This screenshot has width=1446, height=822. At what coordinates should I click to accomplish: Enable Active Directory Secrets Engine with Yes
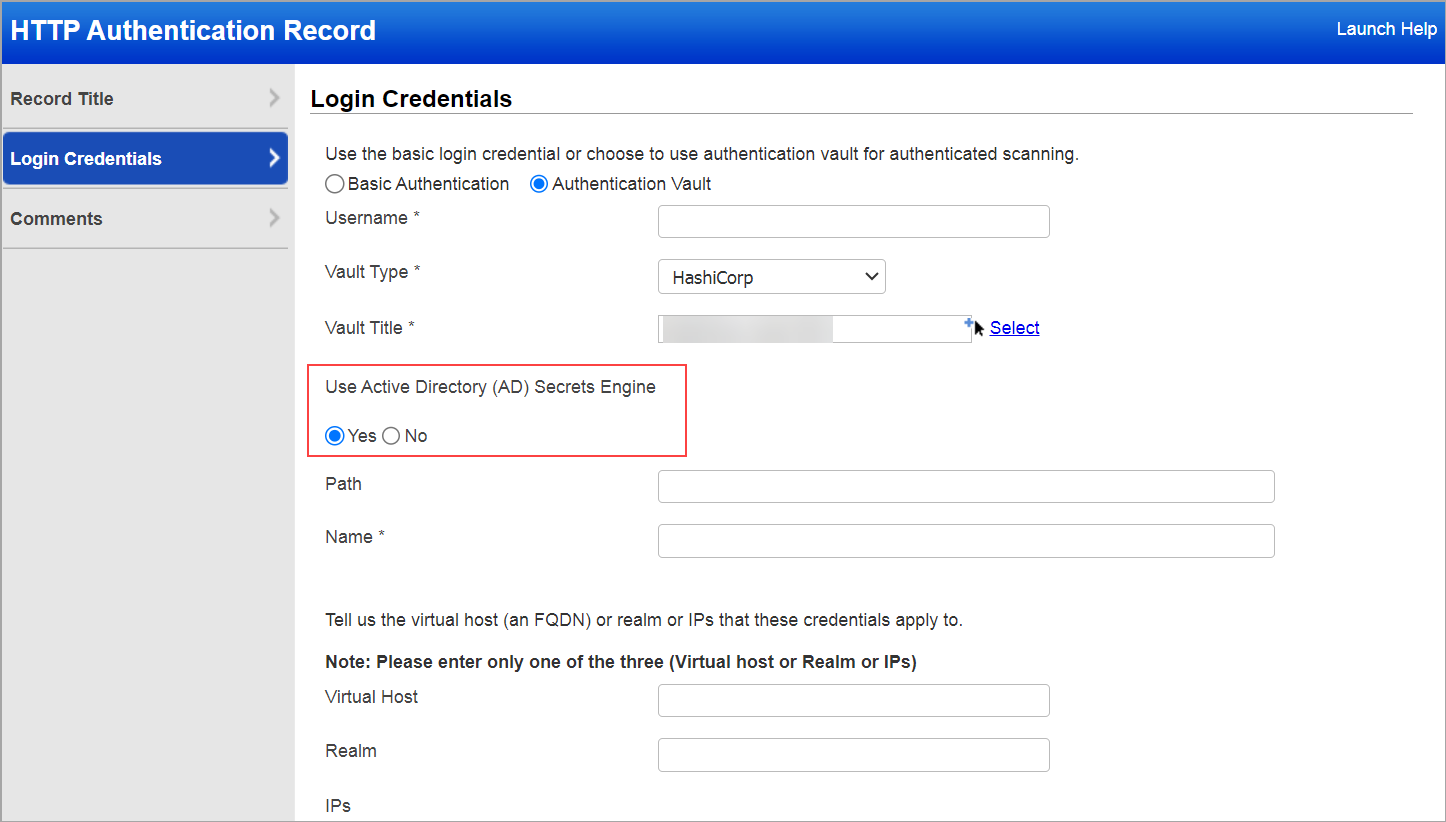pyautogui.click(x=334, y=435)
